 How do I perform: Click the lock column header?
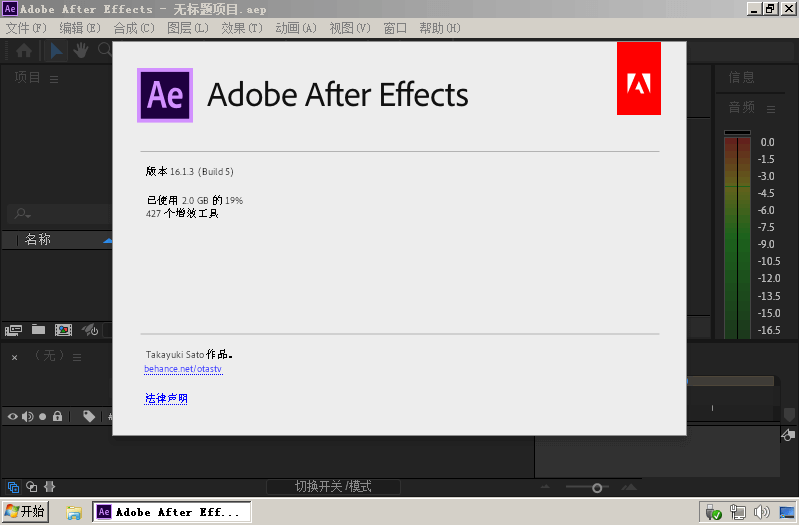[x=57, y=416]
